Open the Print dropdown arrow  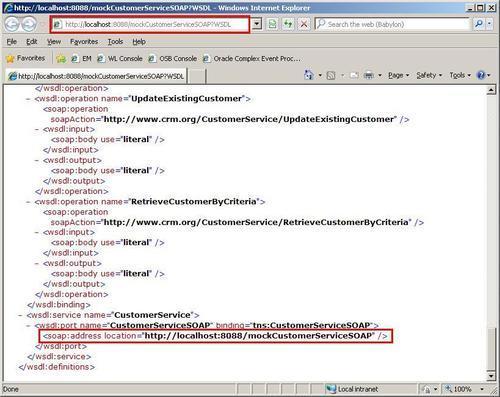pyautogui.click(x=380, y=75)
